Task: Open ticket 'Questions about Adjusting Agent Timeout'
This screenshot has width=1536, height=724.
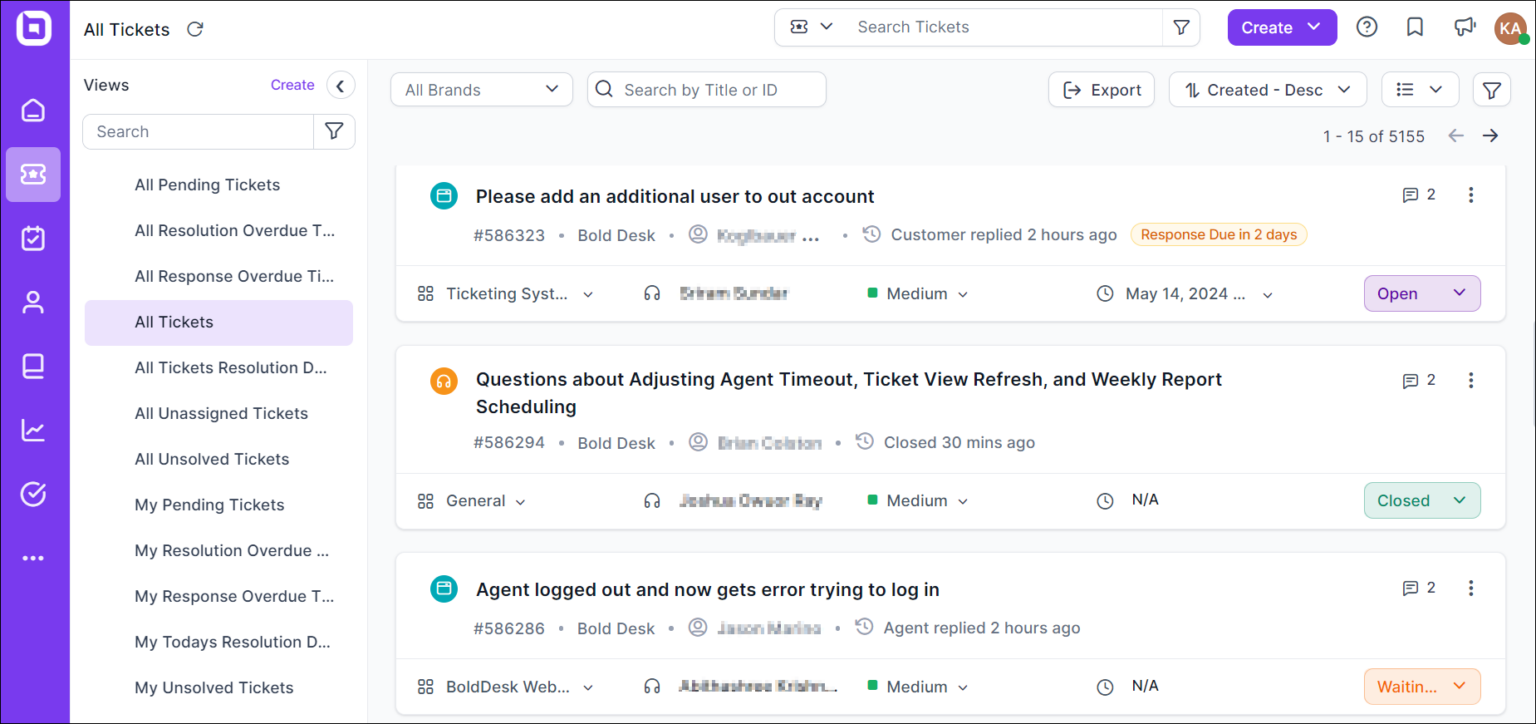Action: (849, 393)
